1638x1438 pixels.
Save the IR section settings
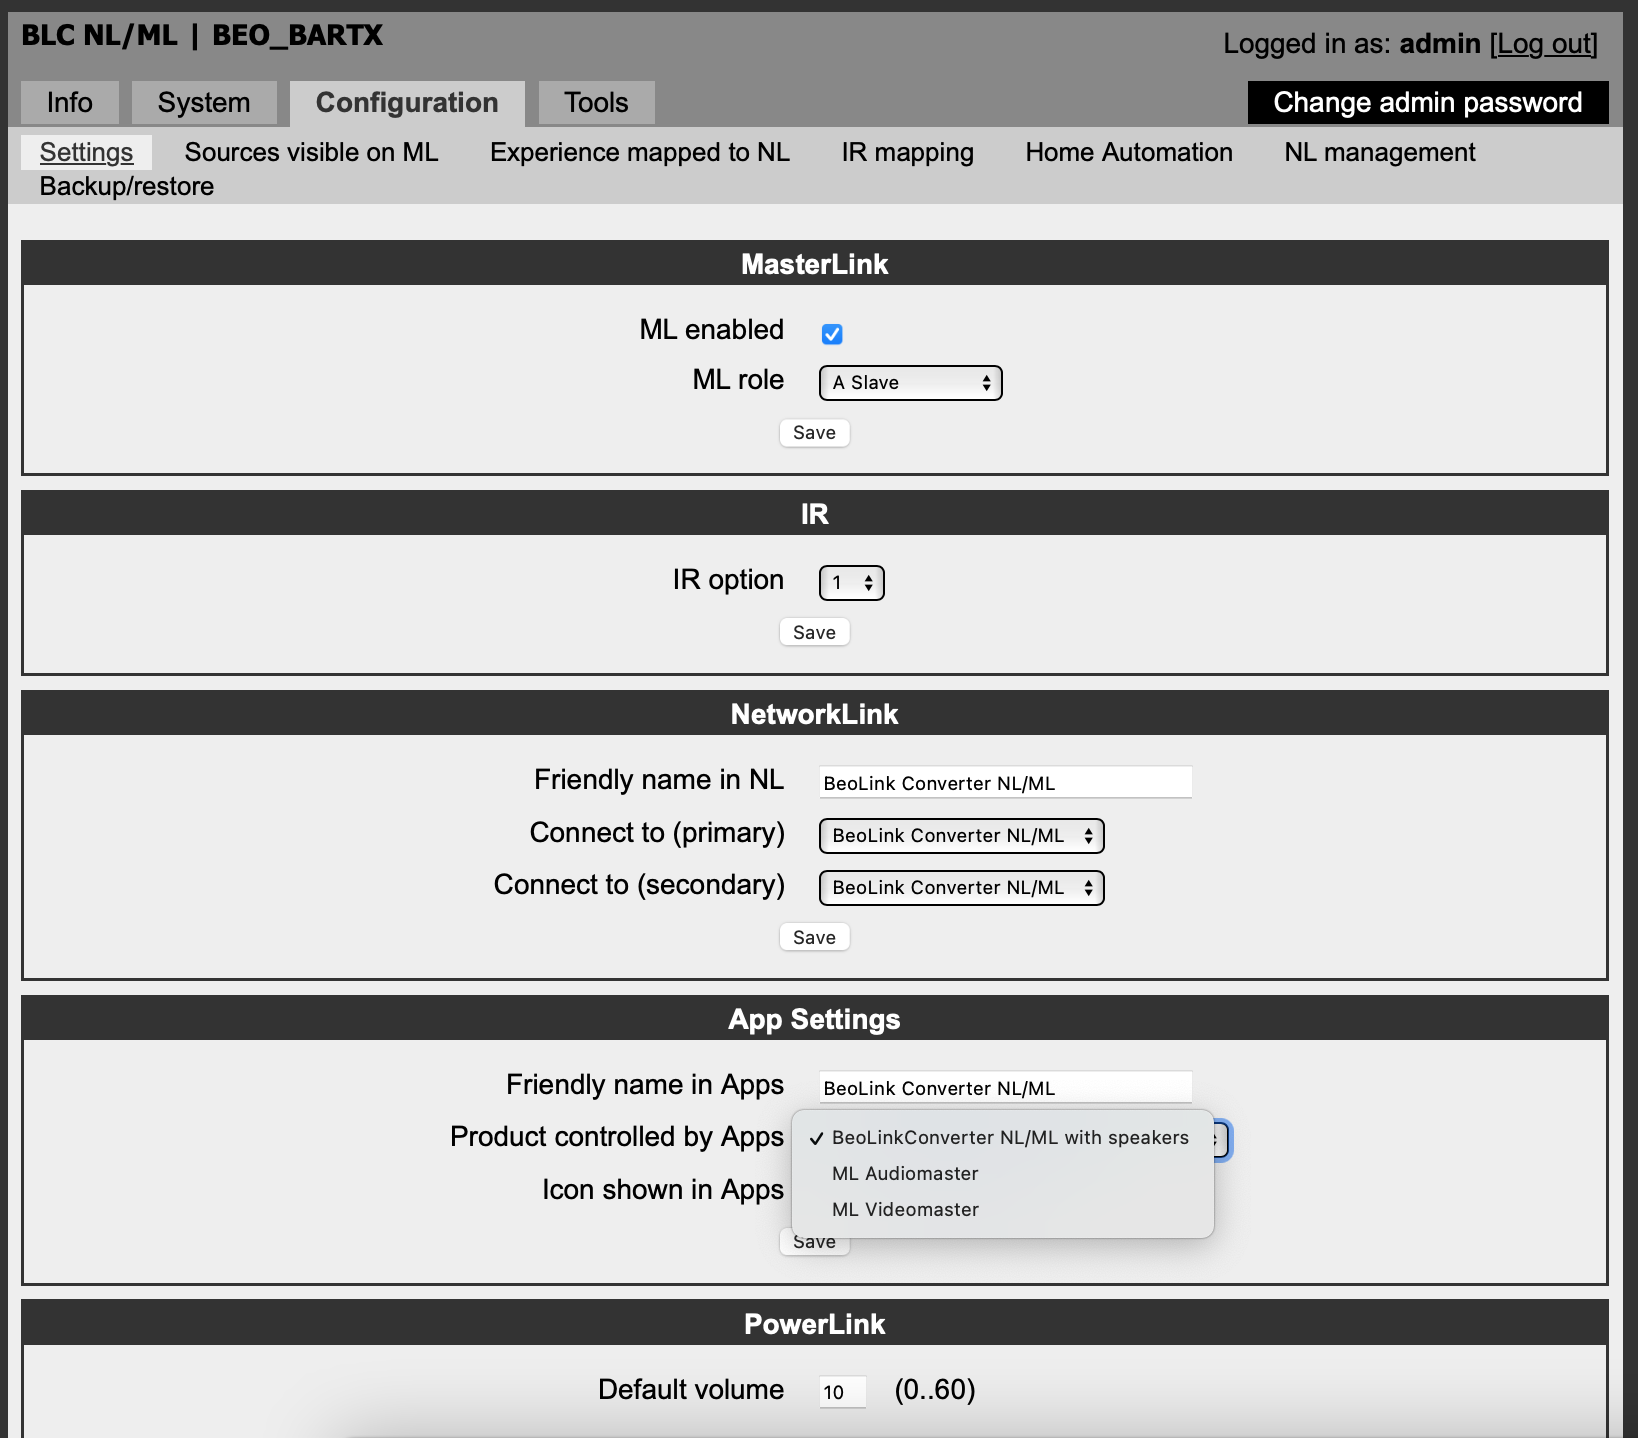pyautogui.click(x=814, y=632)
